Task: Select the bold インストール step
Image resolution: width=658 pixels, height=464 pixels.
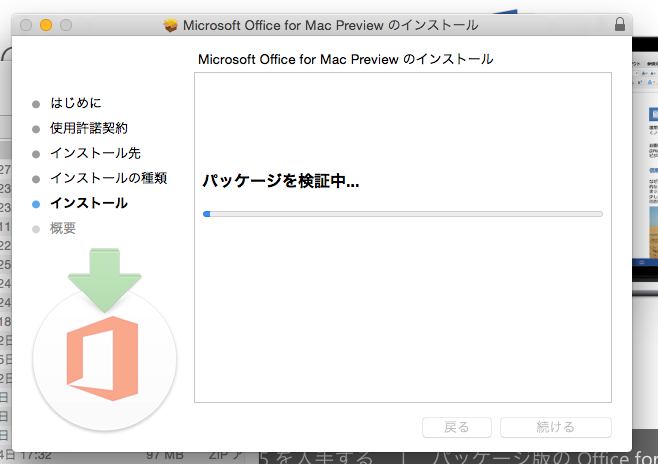Action: pyautogui.click(x=89, y=203)
